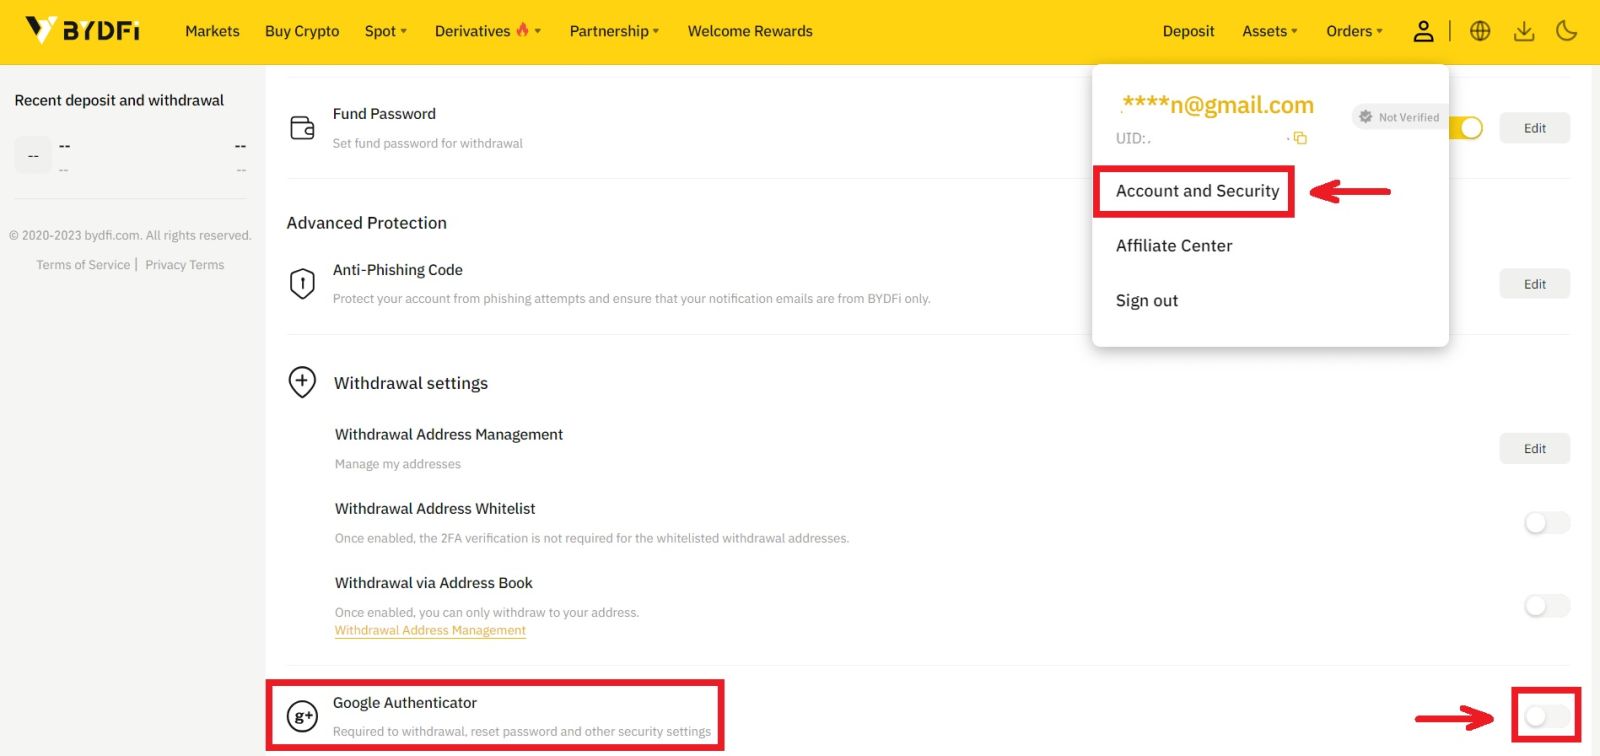Open the user profile icon
The image size is (1600, 756).
(x=1423, y=31)
